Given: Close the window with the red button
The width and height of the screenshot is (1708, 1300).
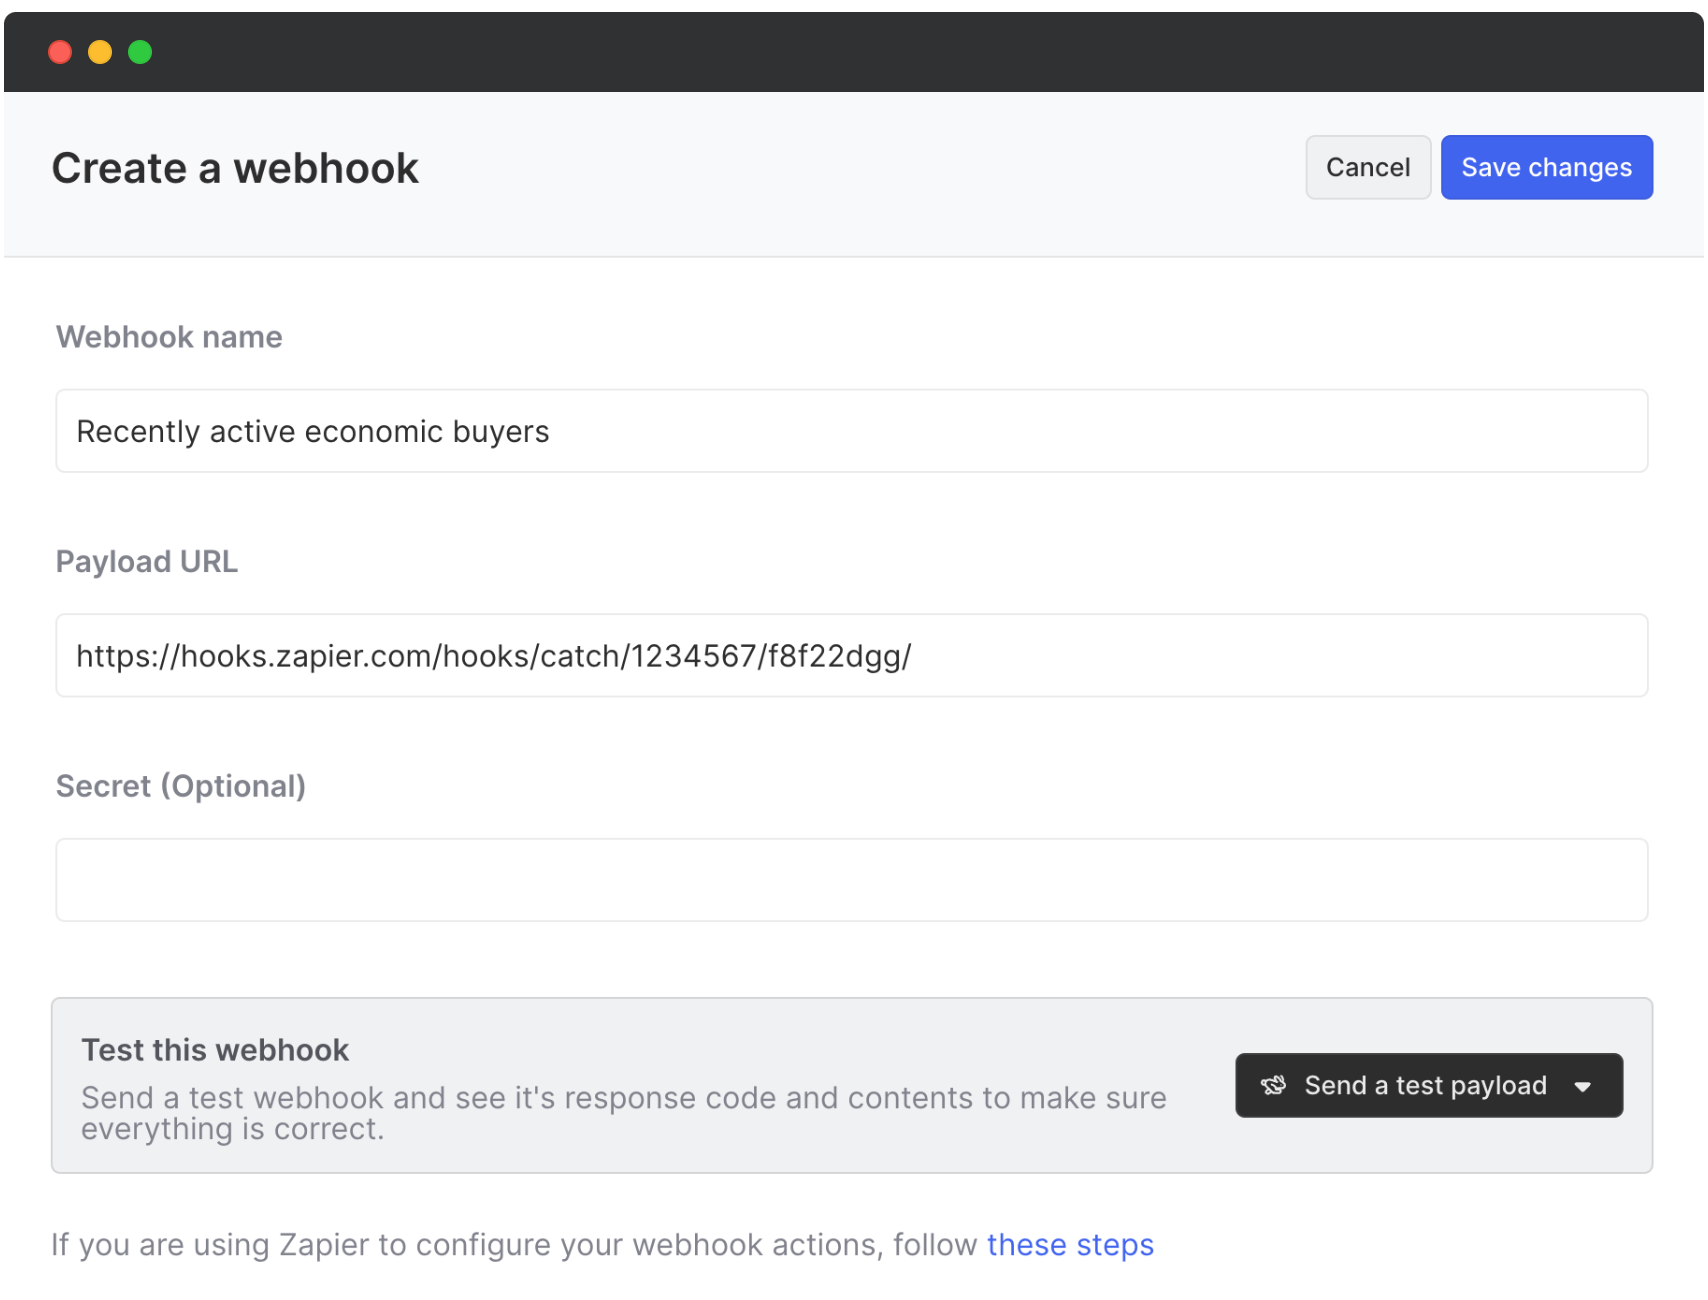Looking at the screenshot, I should coord(60,52).
